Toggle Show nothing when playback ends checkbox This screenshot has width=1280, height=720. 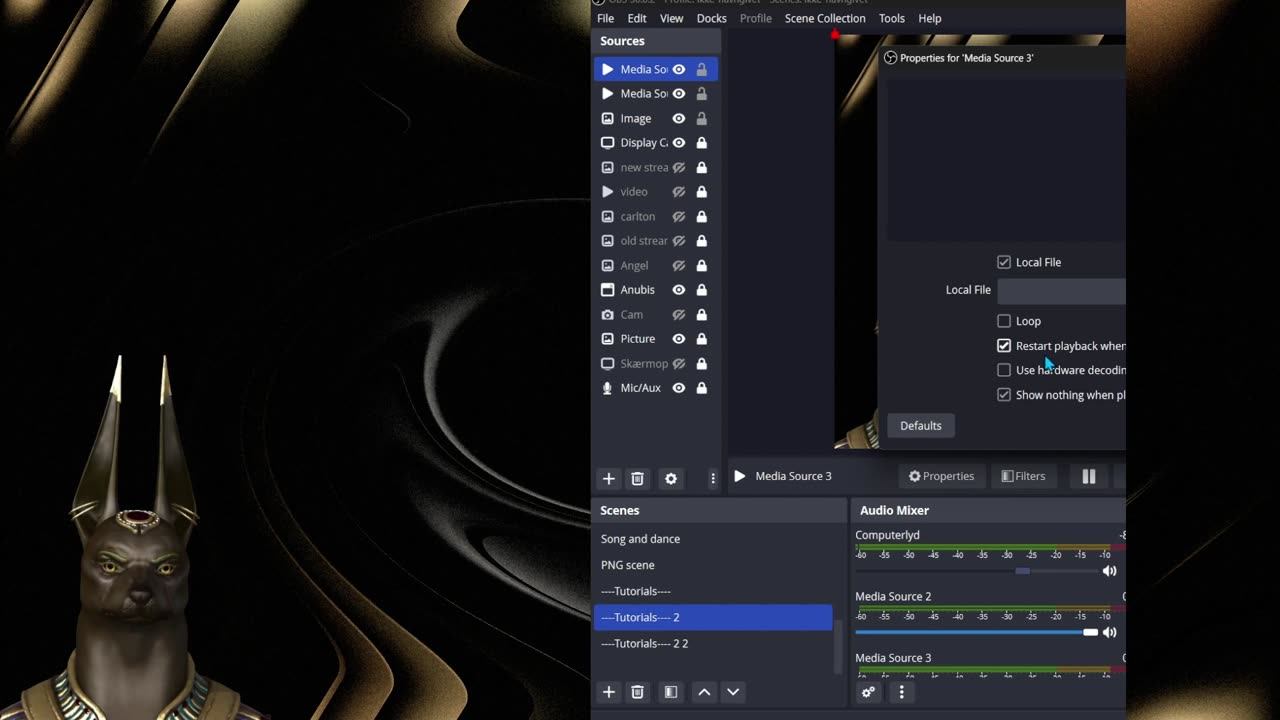[x=1004, y=395]
